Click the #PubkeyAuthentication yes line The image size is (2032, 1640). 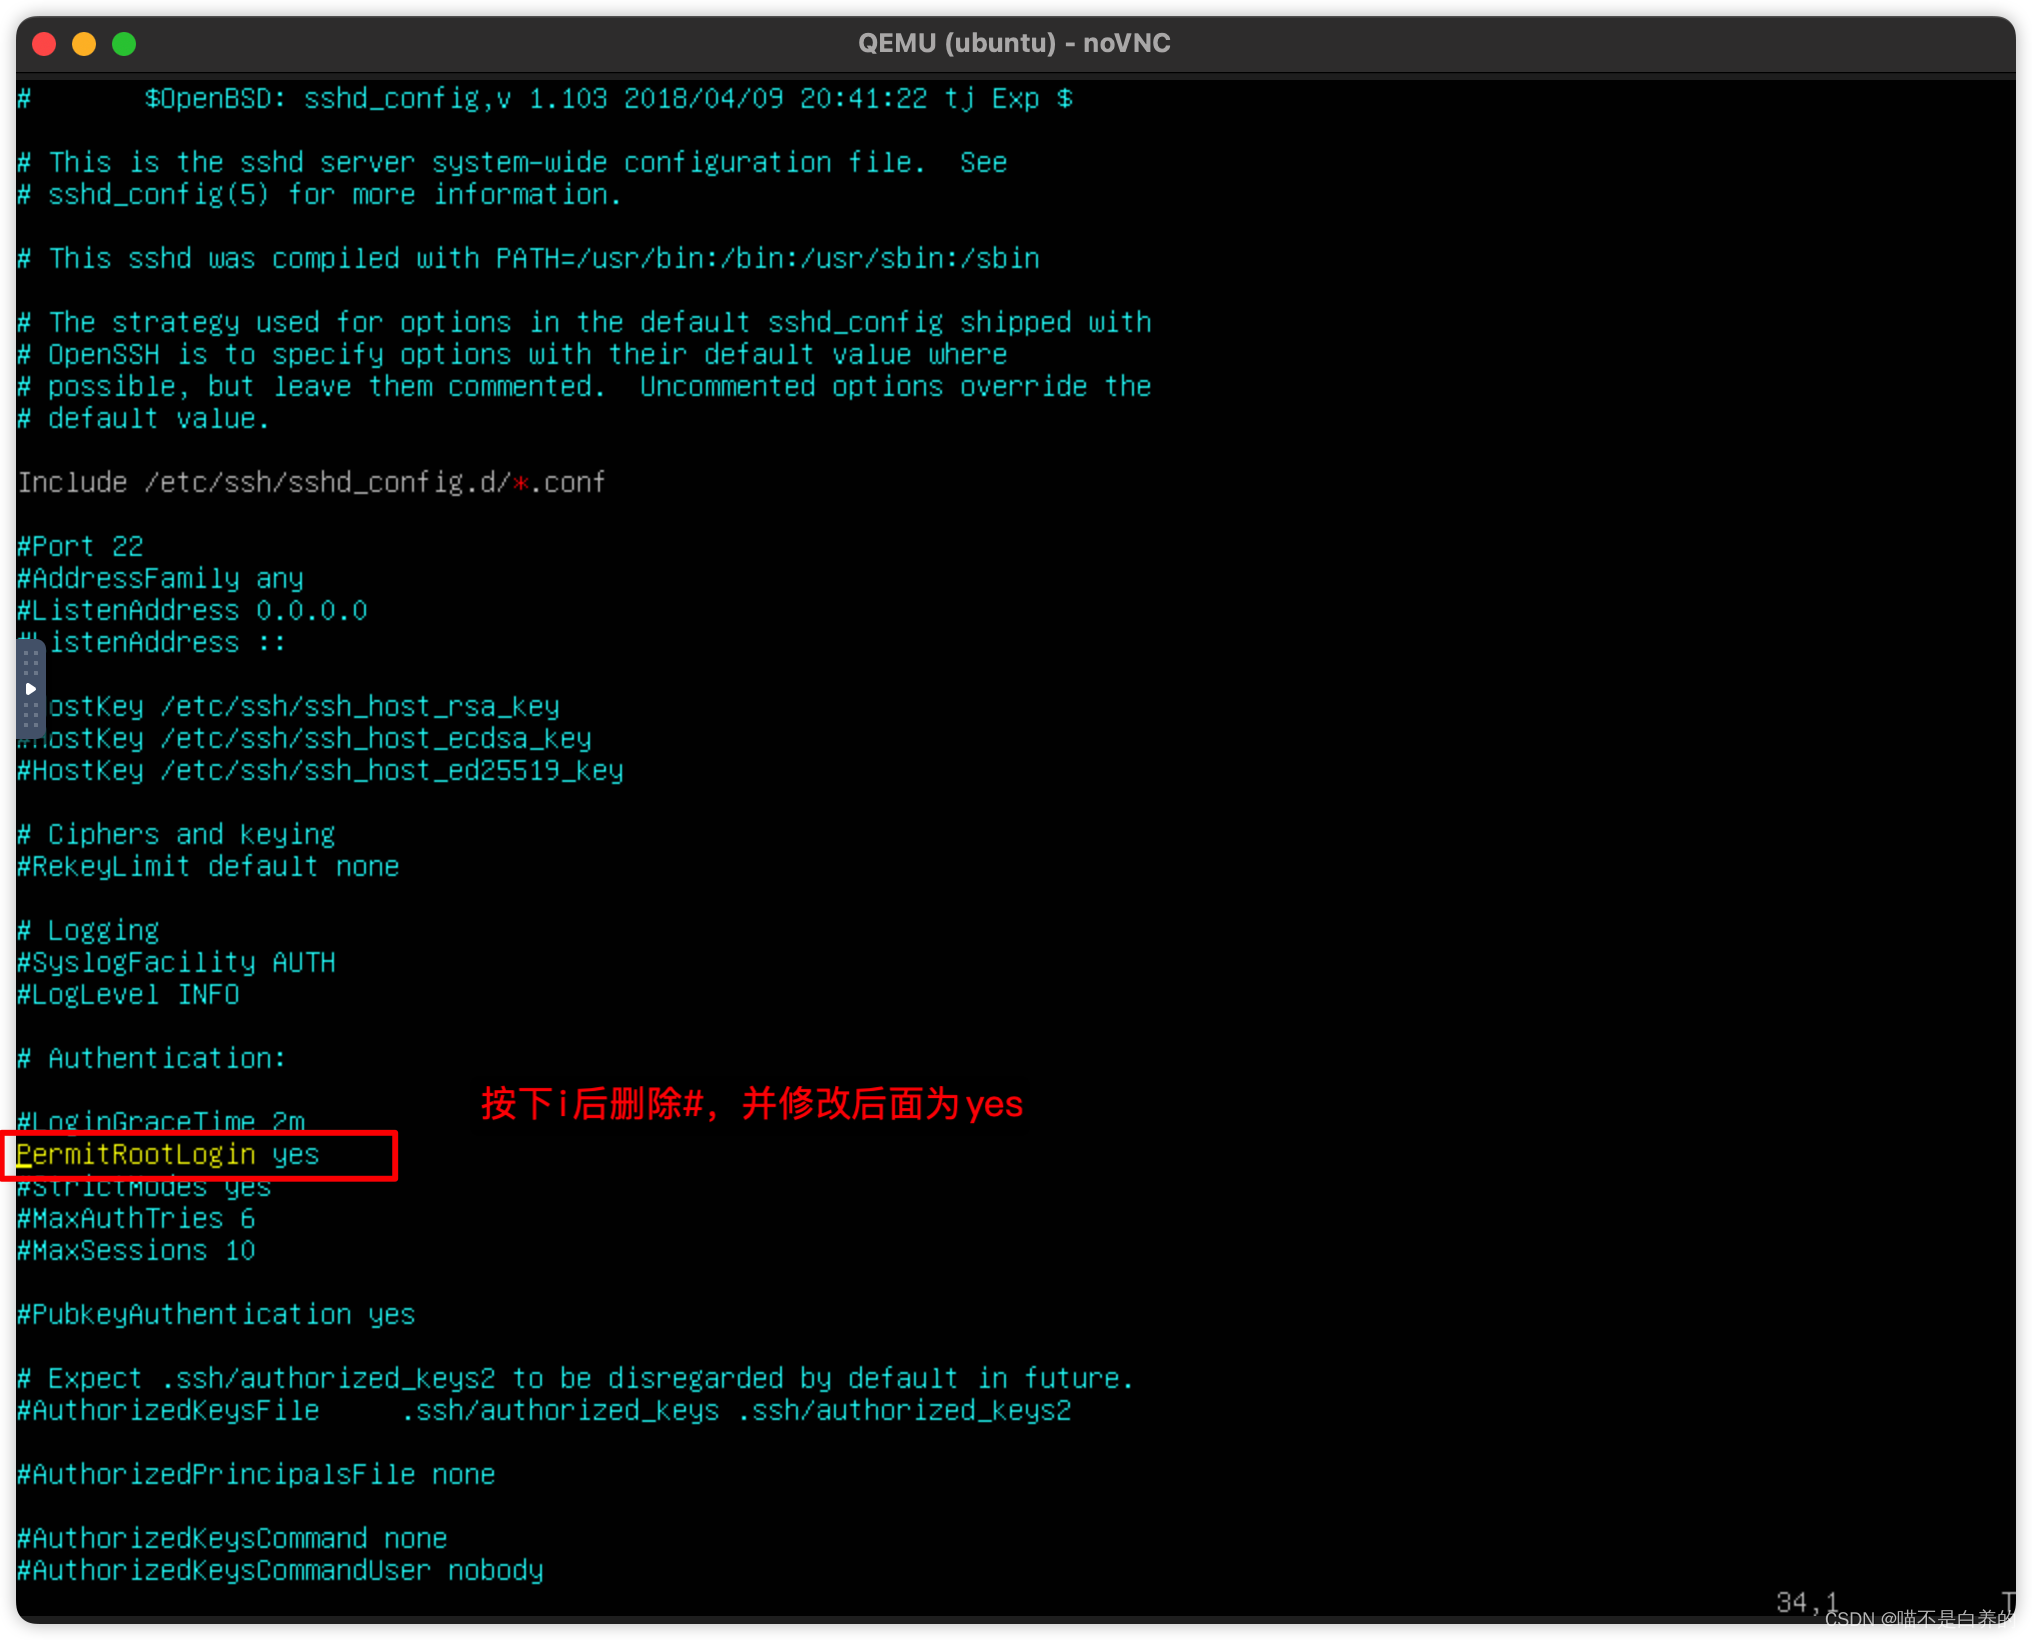click(x=216, y=1315)
